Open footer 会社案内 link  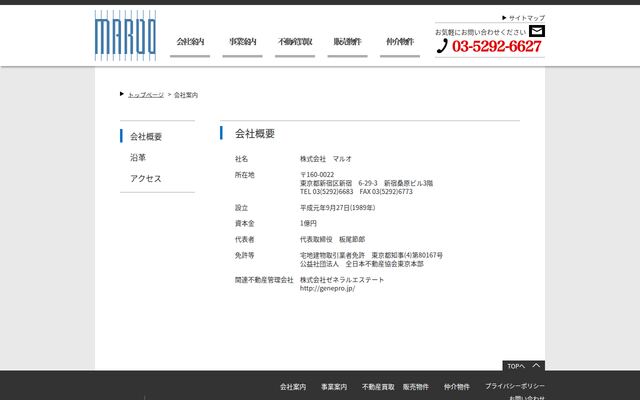click(293, 387)
